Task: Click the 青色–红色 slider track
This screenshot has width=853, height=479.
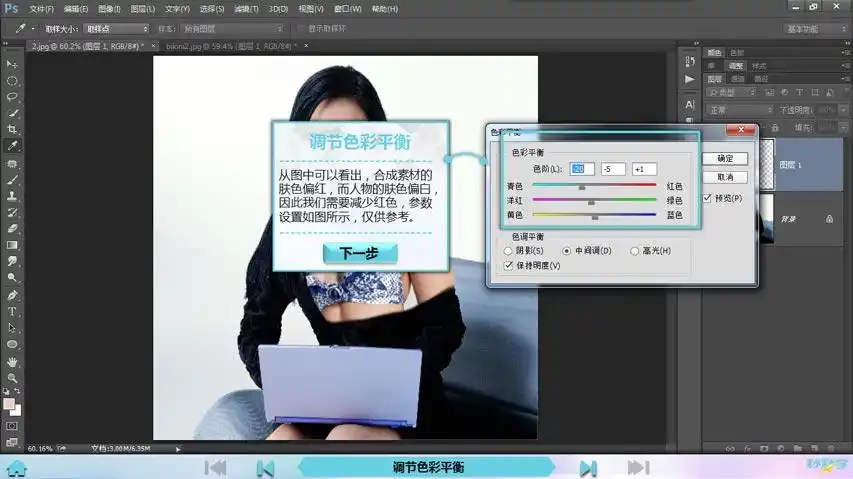Action: 594,185
